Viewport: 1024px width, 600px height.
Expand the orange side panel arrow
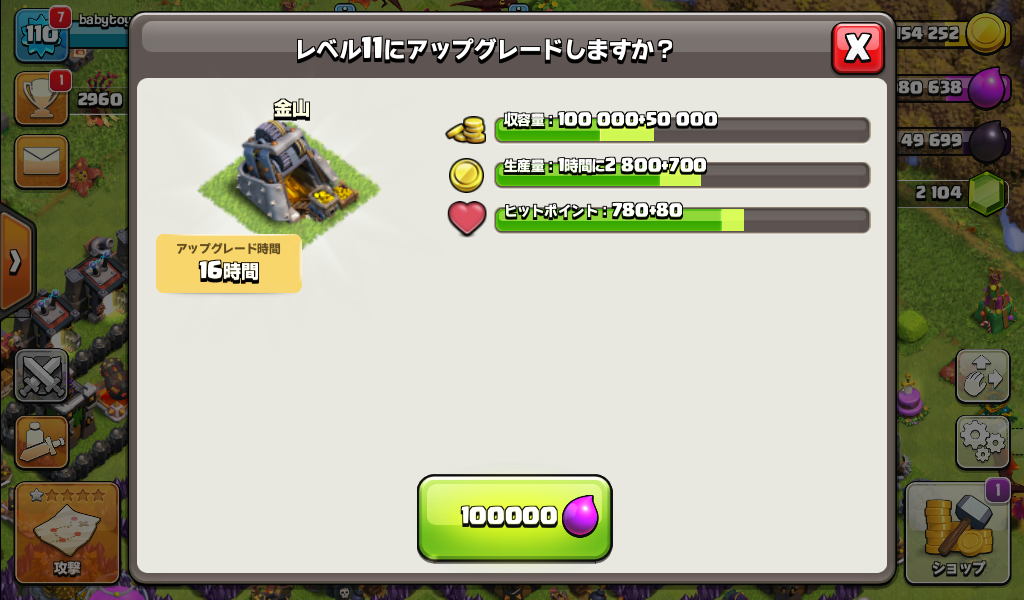click(16, 262)
